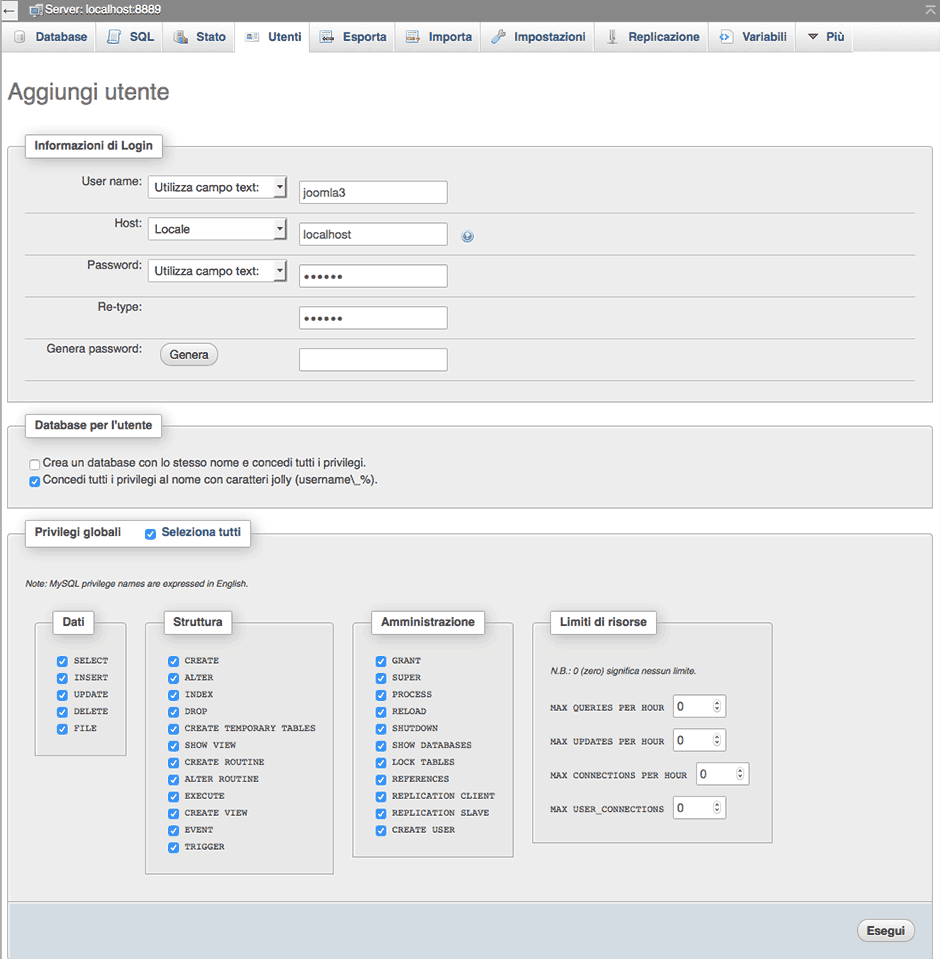Click the Esporta tab icon

click(x=327, y=37)
